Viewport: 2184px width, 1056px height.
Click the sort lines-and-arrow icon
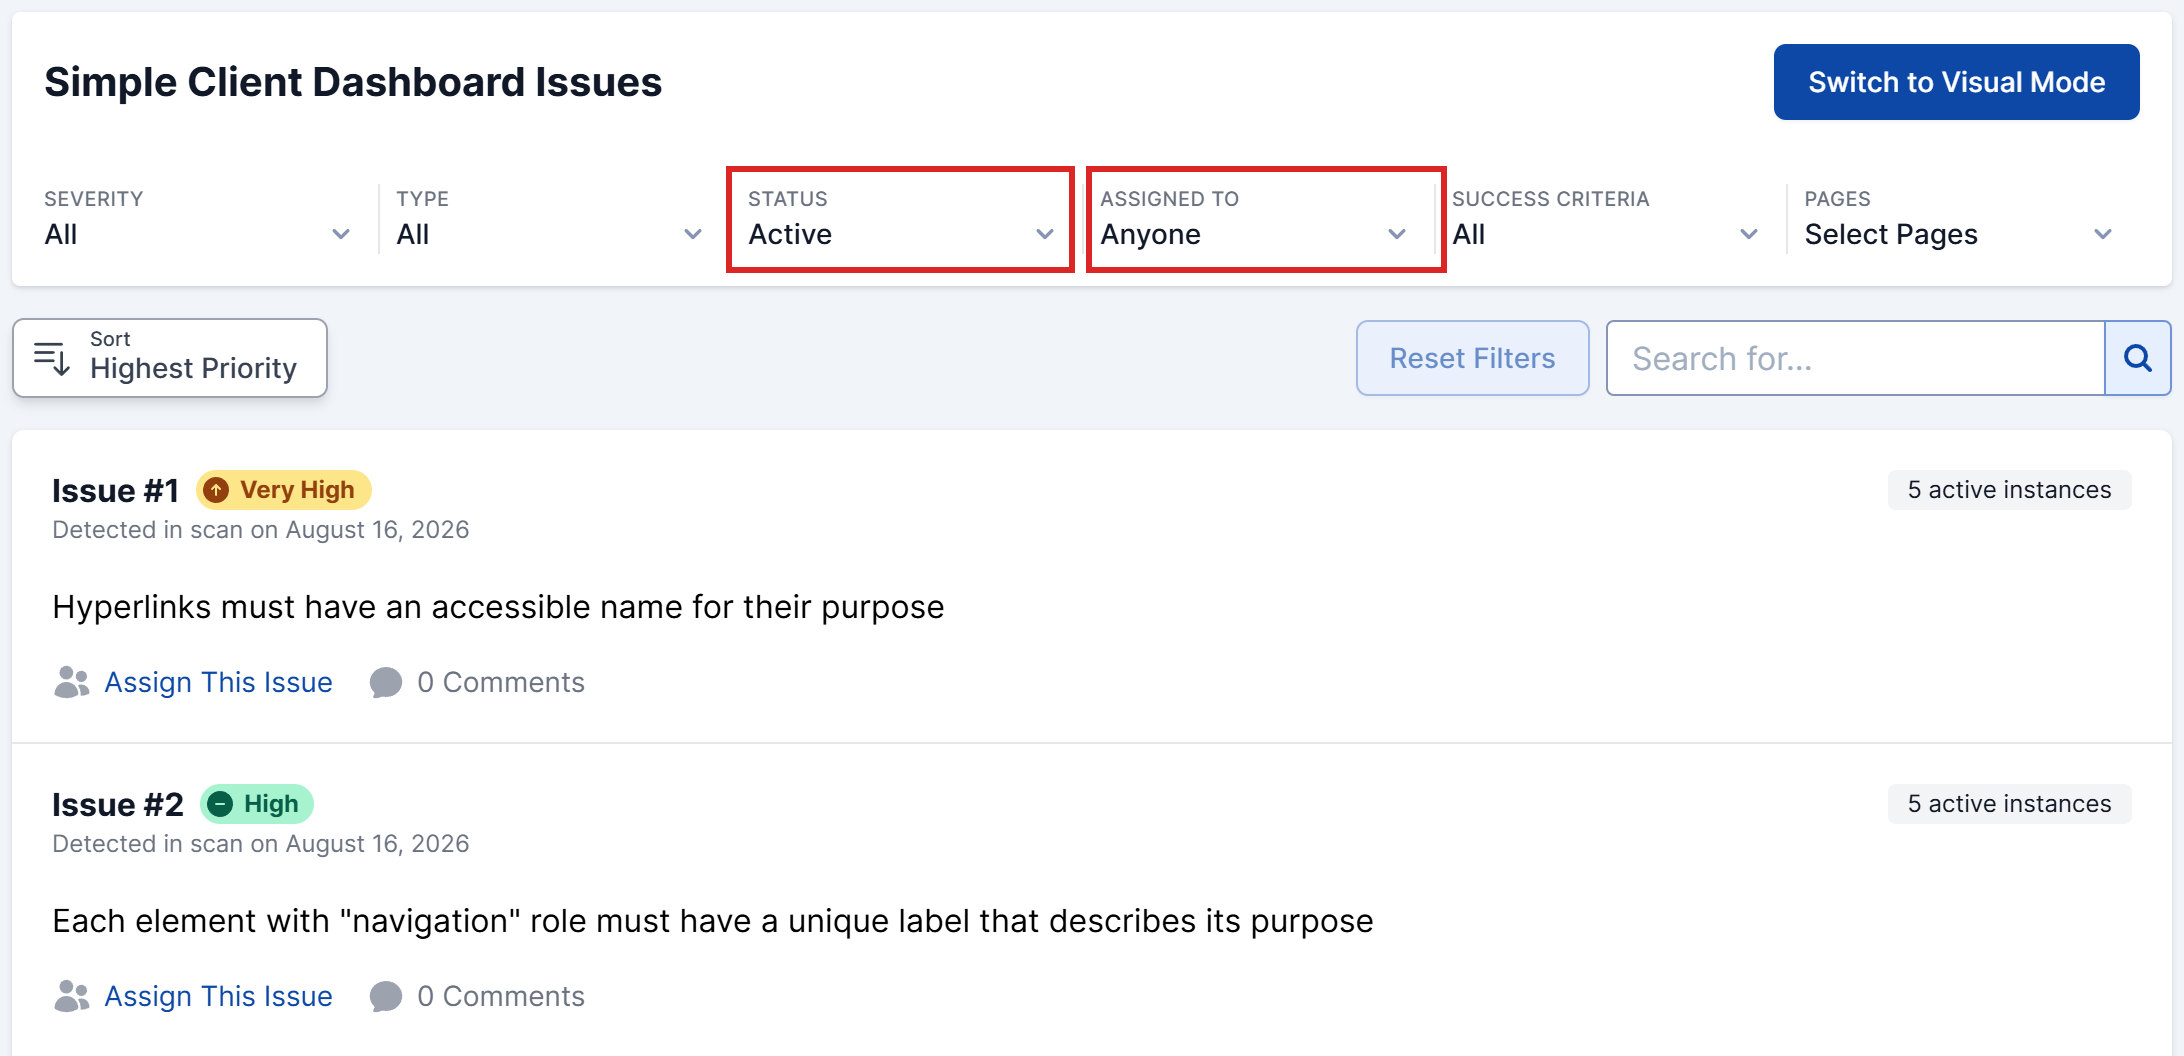52,358
